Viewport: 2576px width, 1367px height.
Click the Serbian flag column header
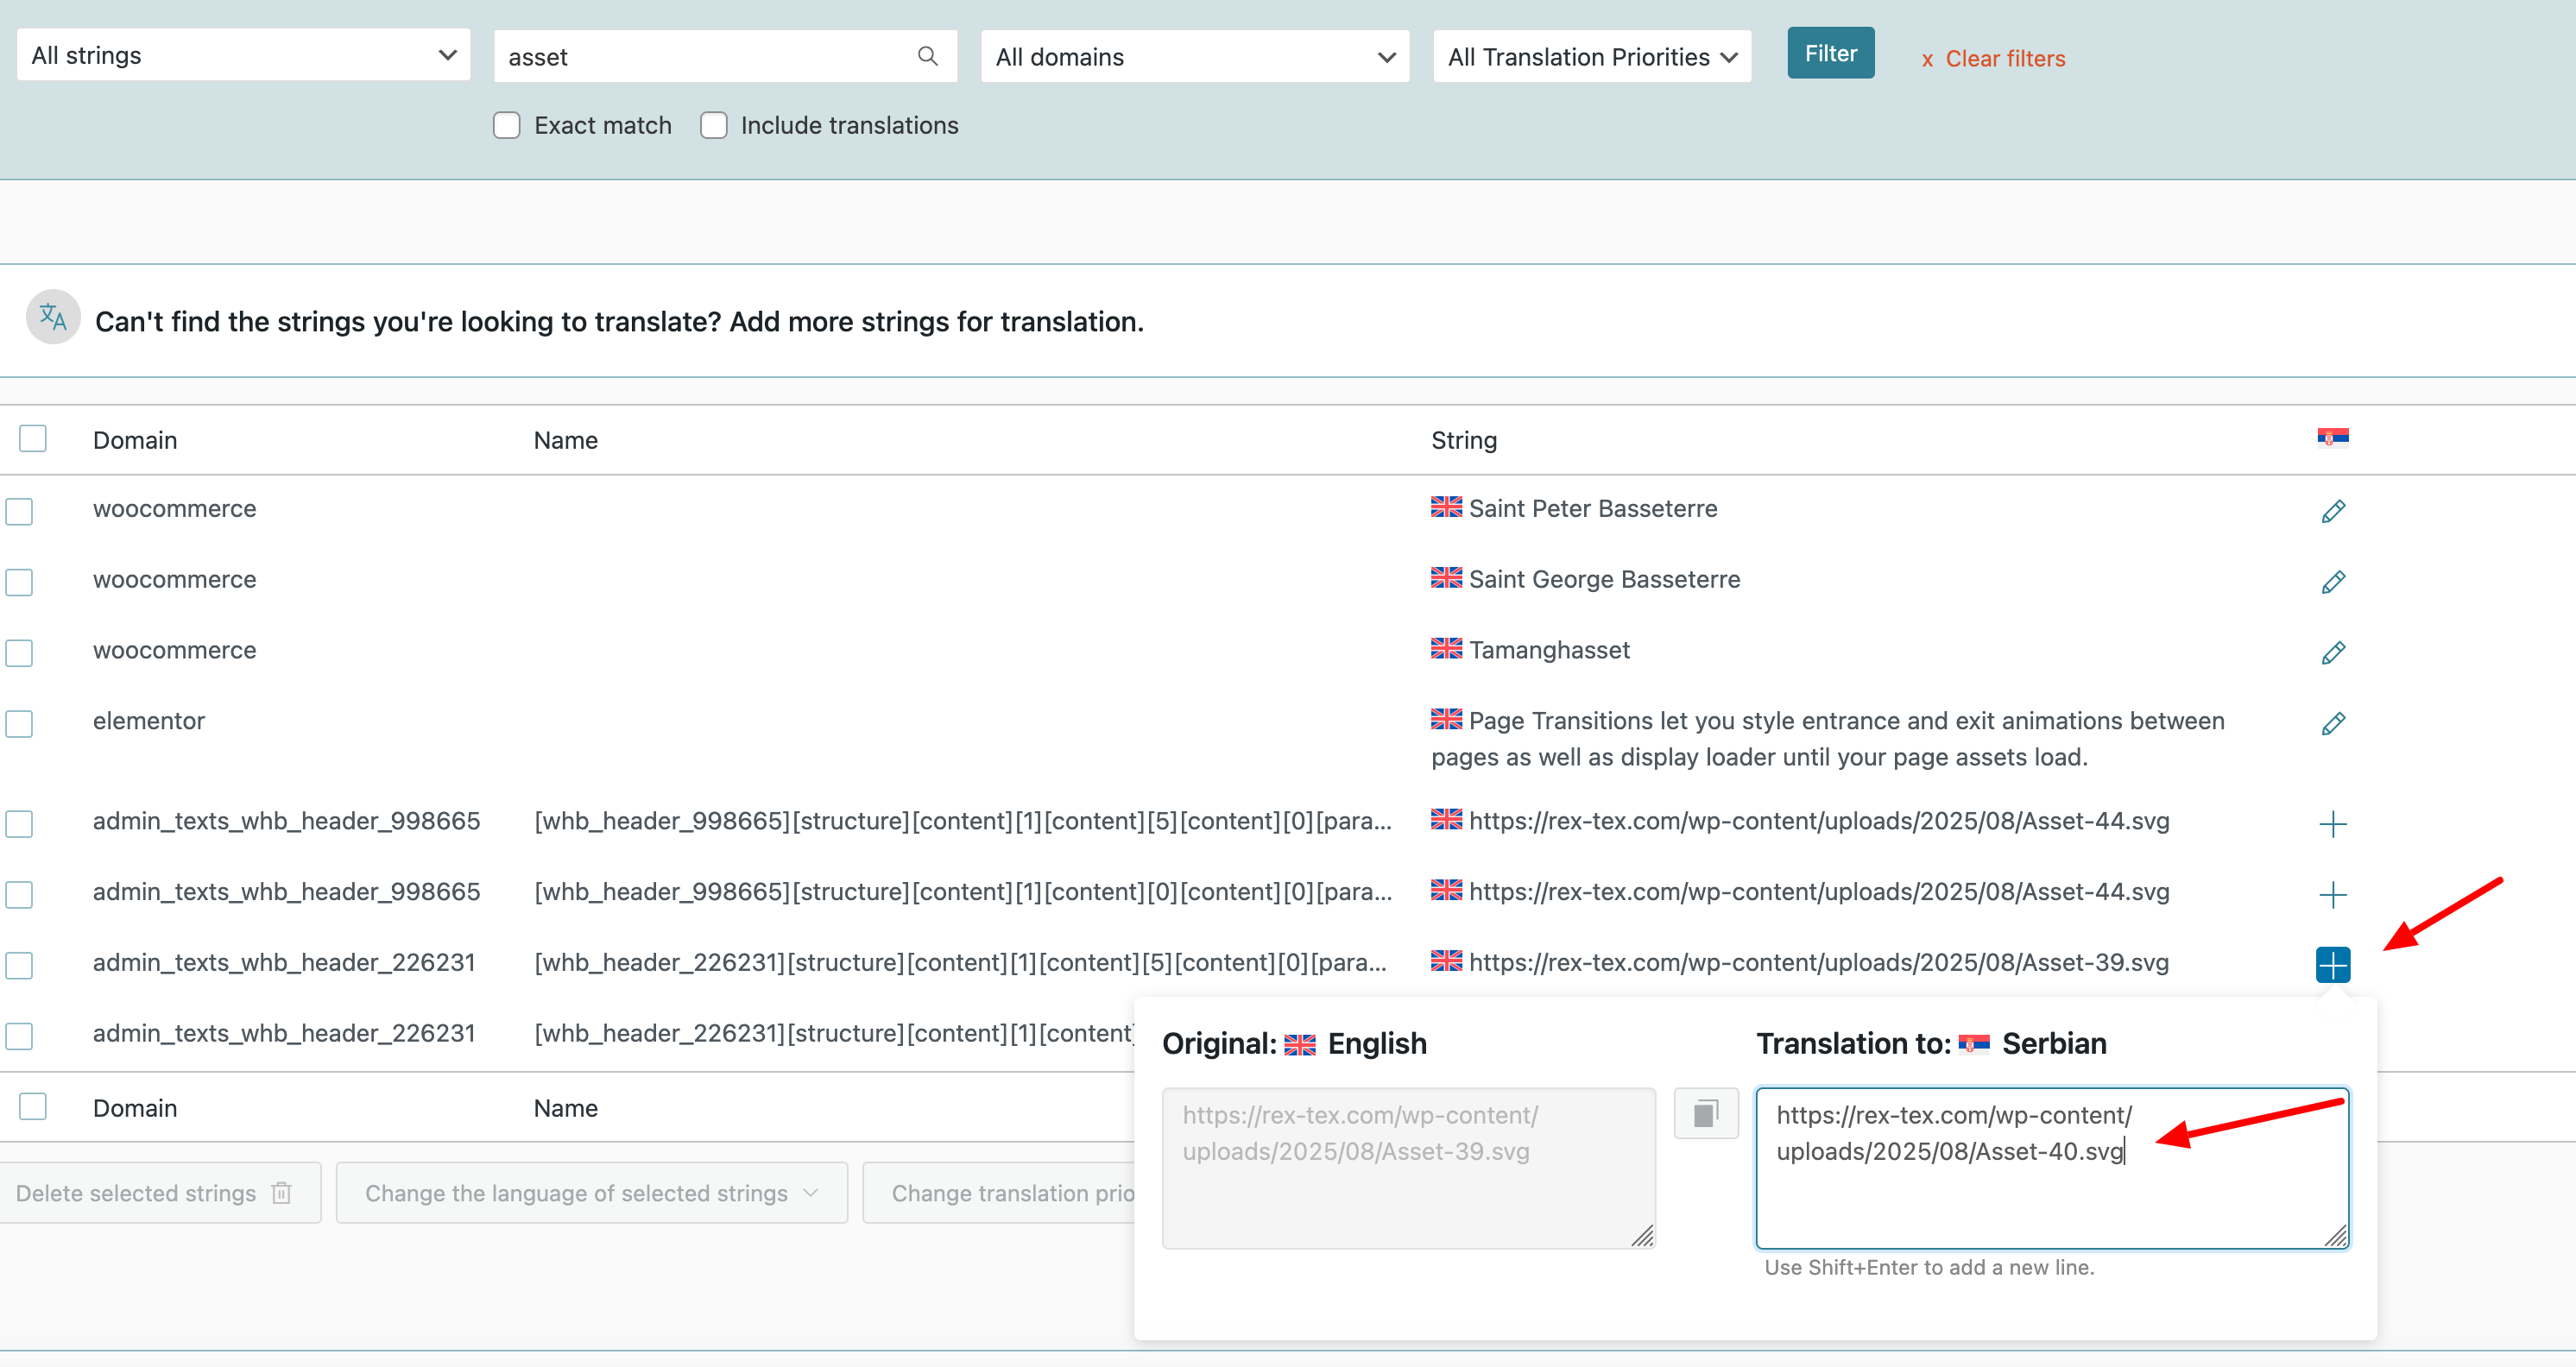2332,437
